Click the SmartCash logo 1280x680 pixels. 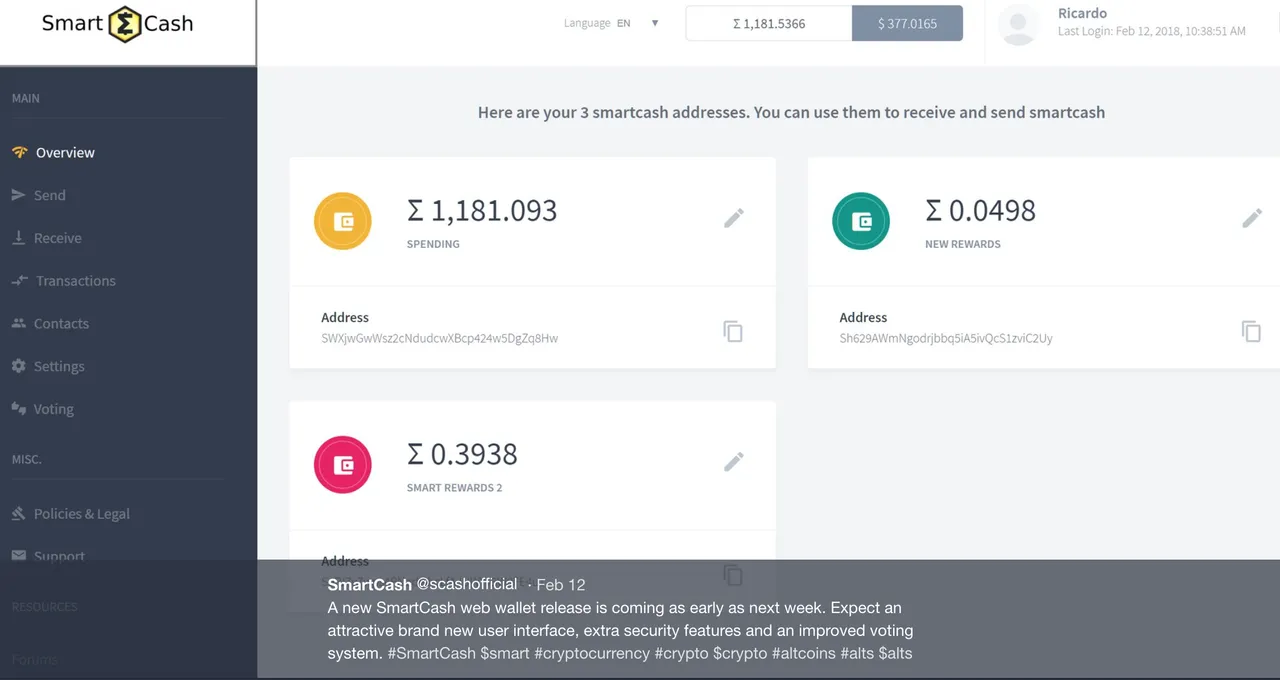point(118,24)
